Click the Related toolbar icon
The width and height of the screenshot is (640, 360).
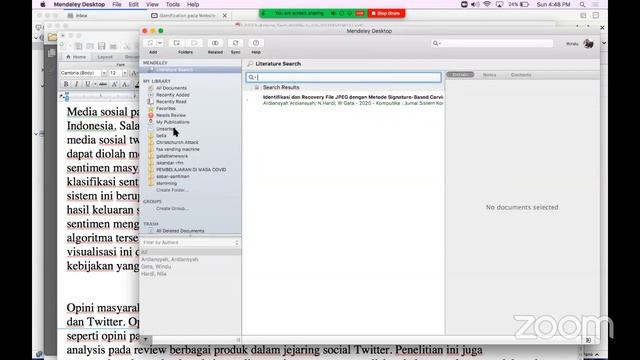click(215, 43)
